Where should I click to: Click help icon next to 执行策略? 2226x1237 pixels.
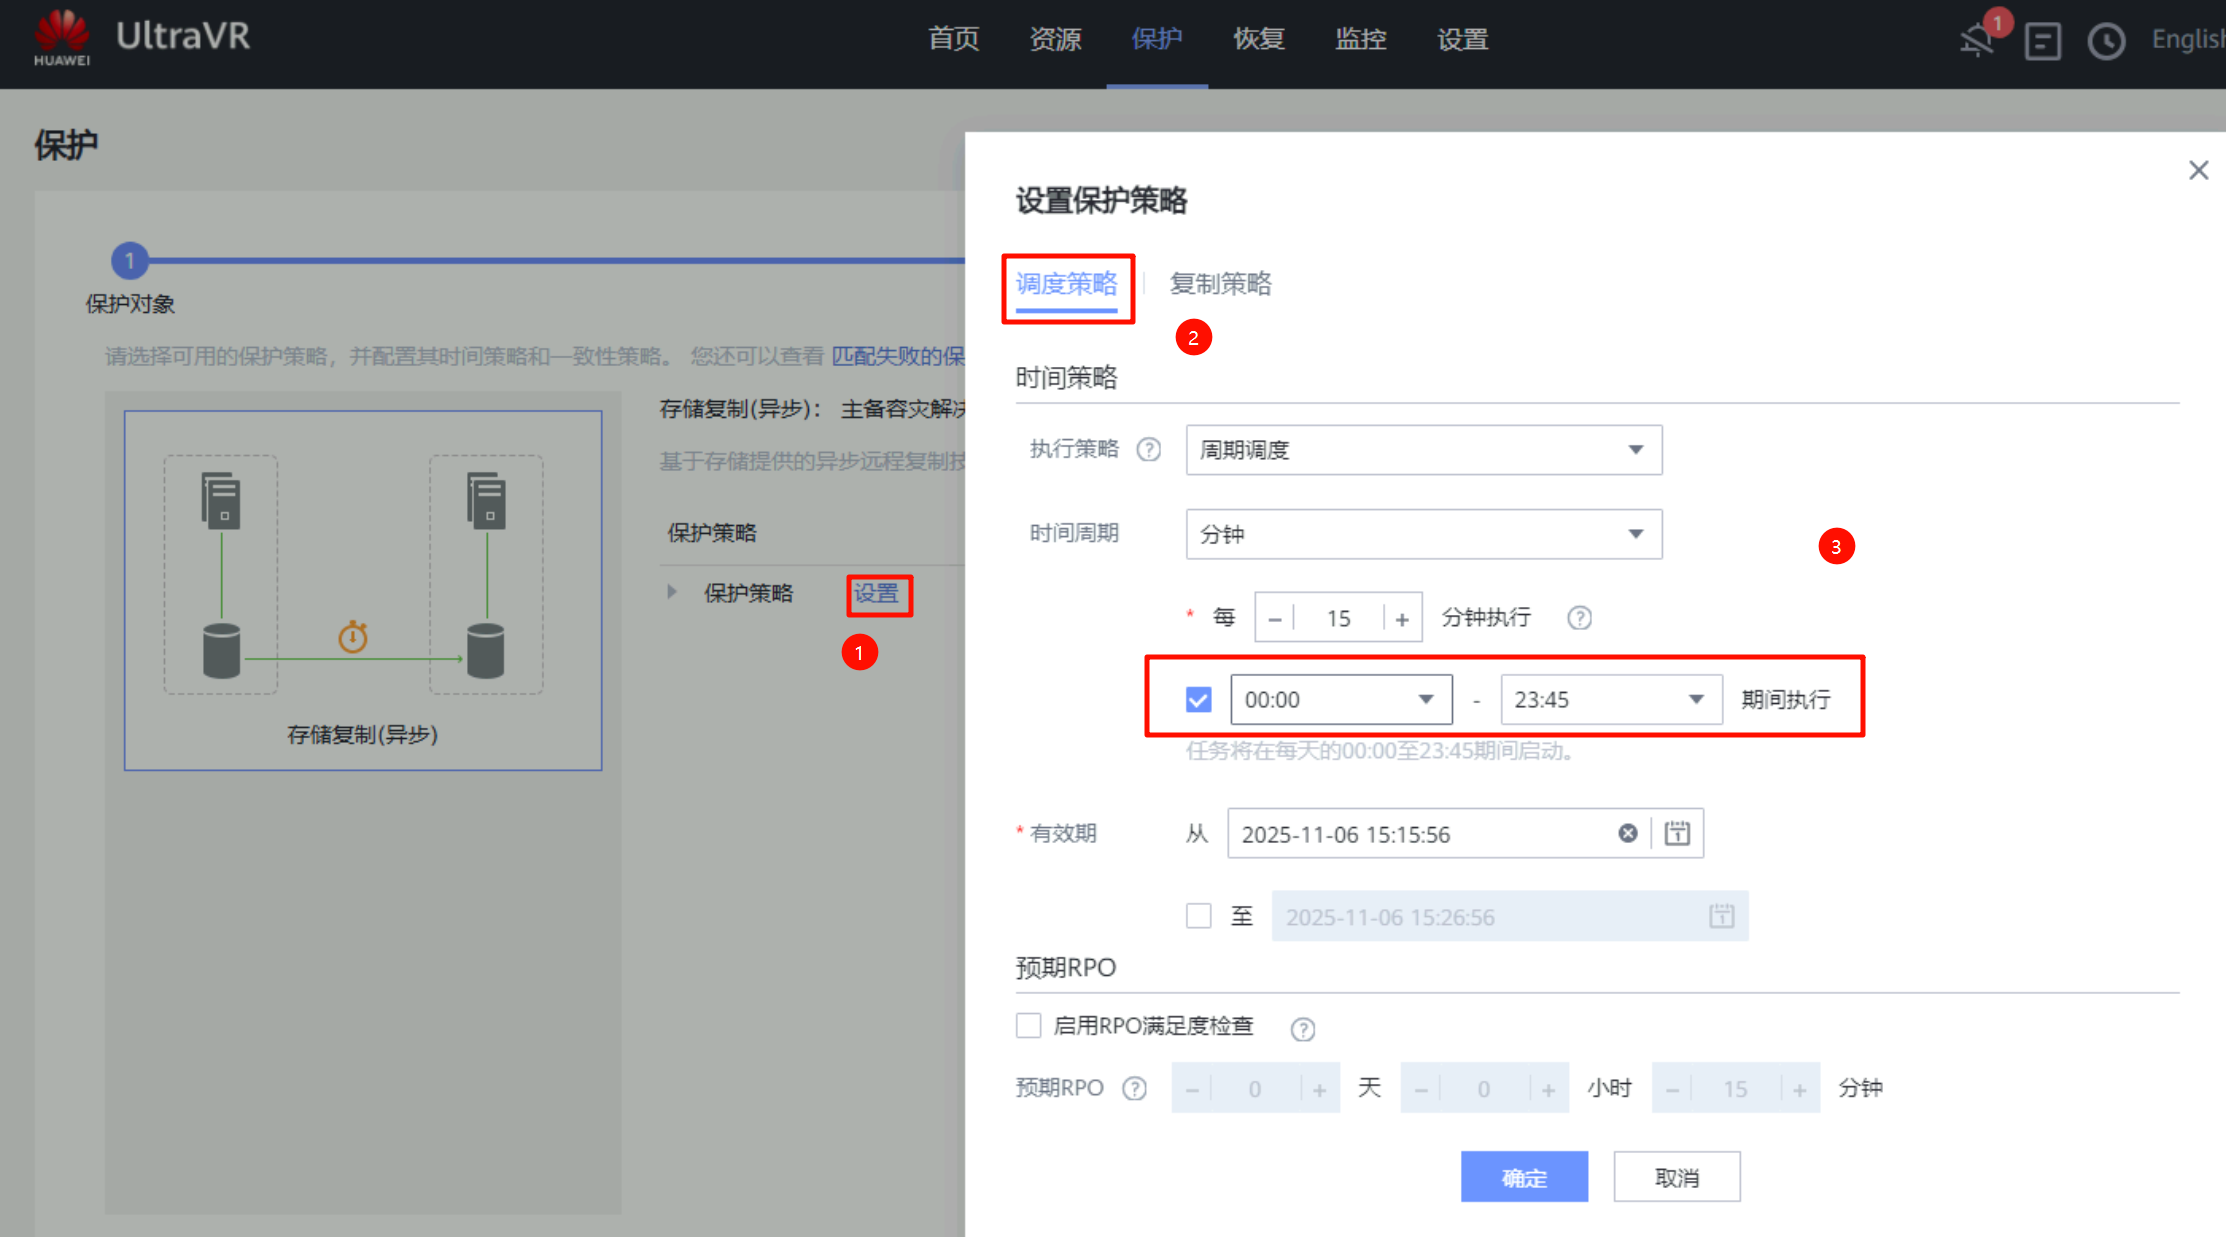click(x=1149, y=449)
